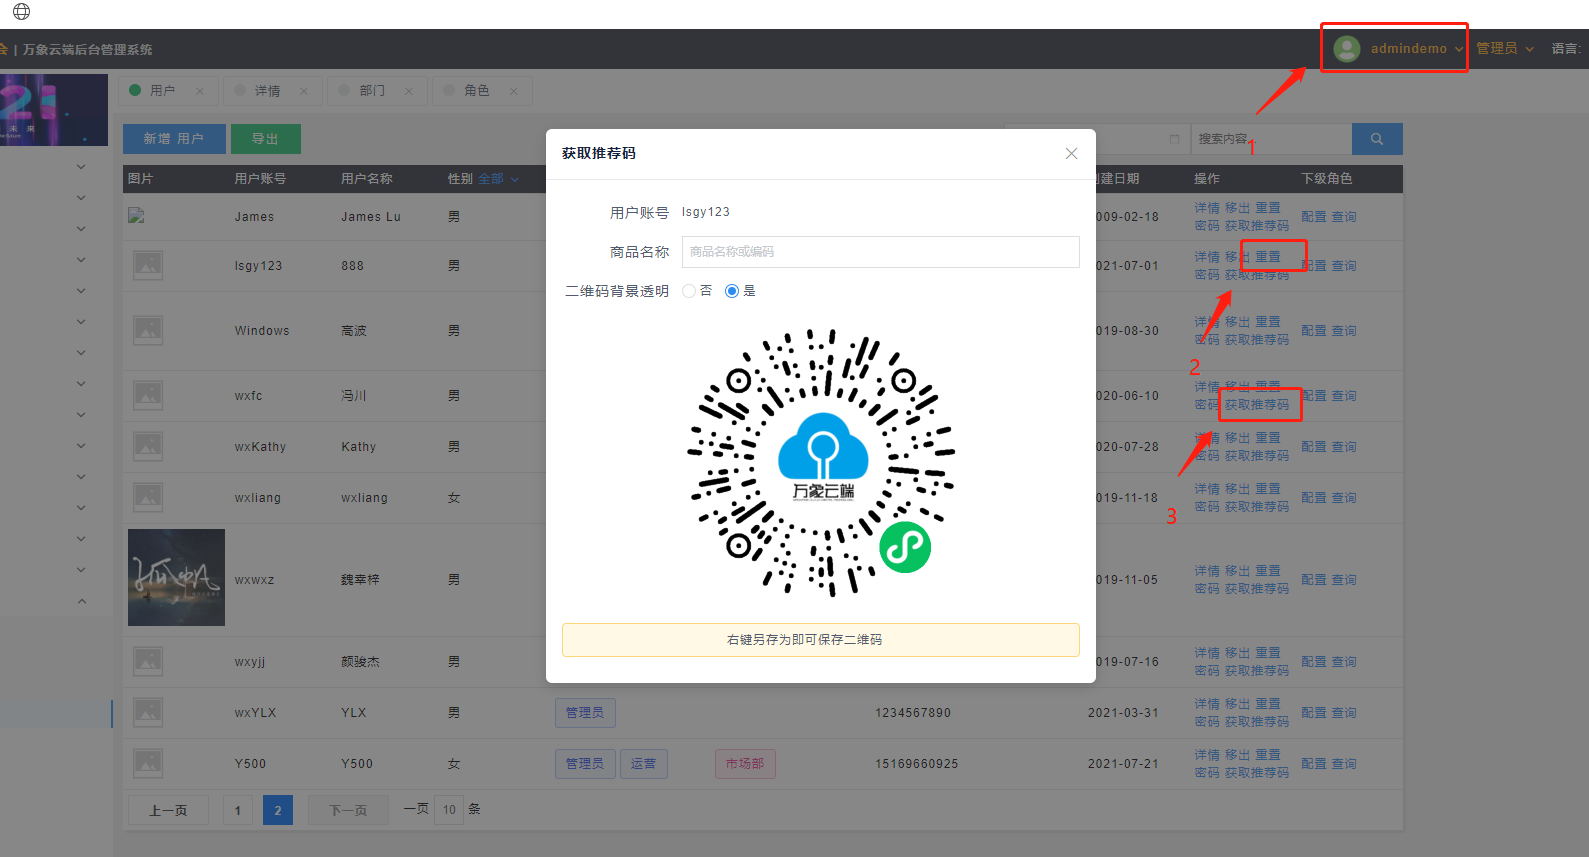
Task: Click the picture placeholder in lsgy123 row
Action: point(148,265)
